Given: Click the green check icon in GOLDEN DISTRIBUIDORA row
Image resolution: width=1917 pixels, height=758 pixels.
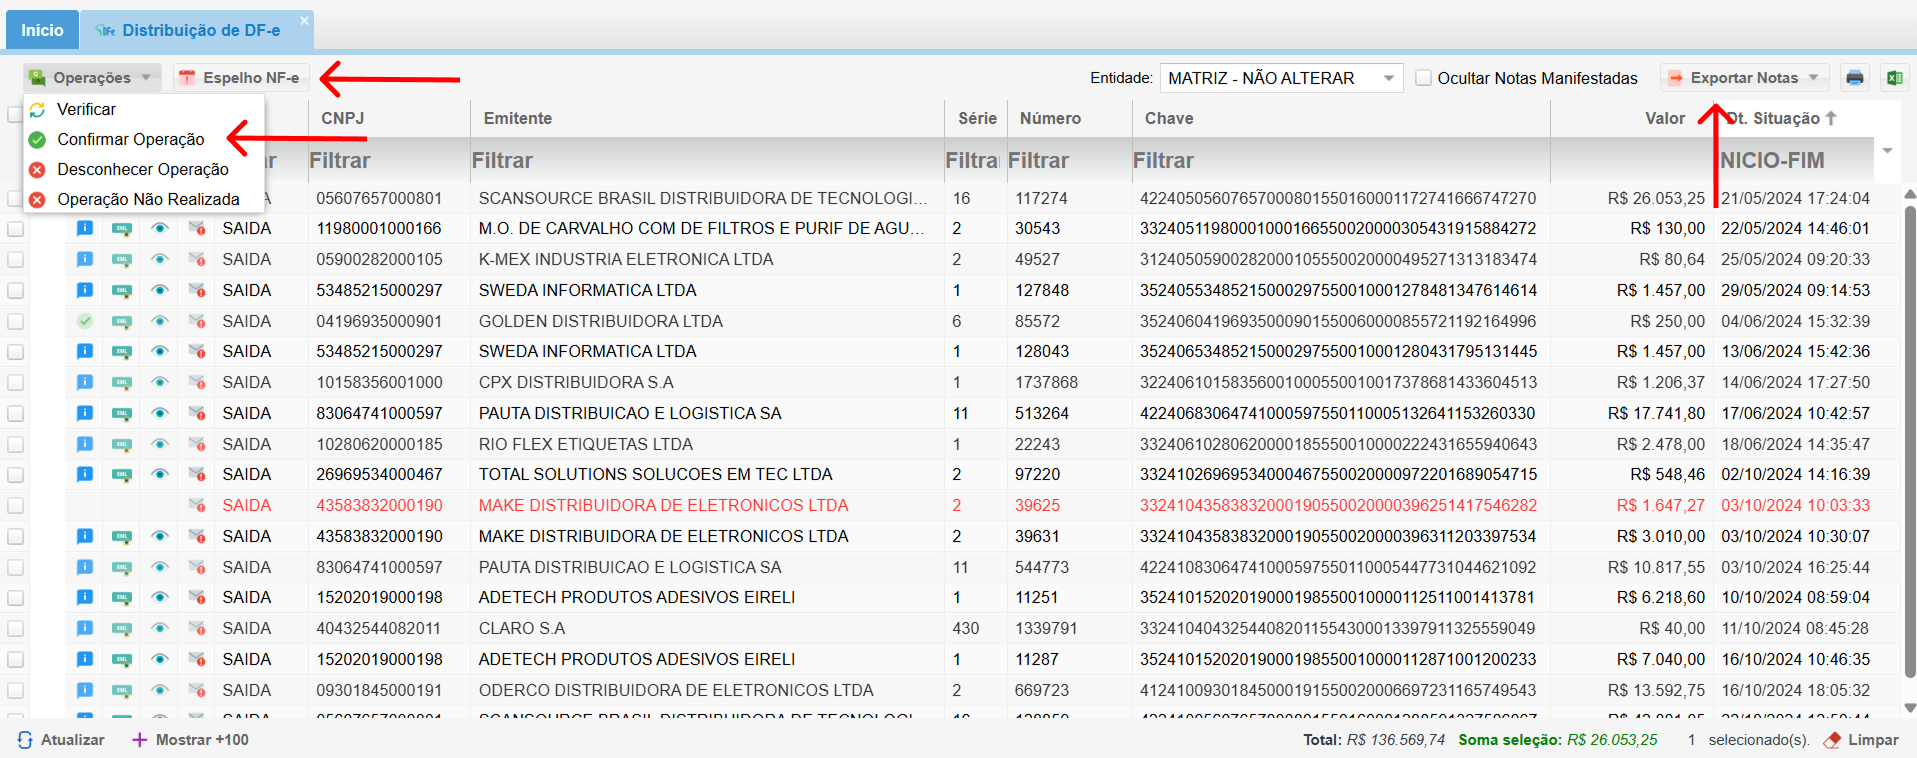Looking at the screenshot, I should (x=85, y=321).
